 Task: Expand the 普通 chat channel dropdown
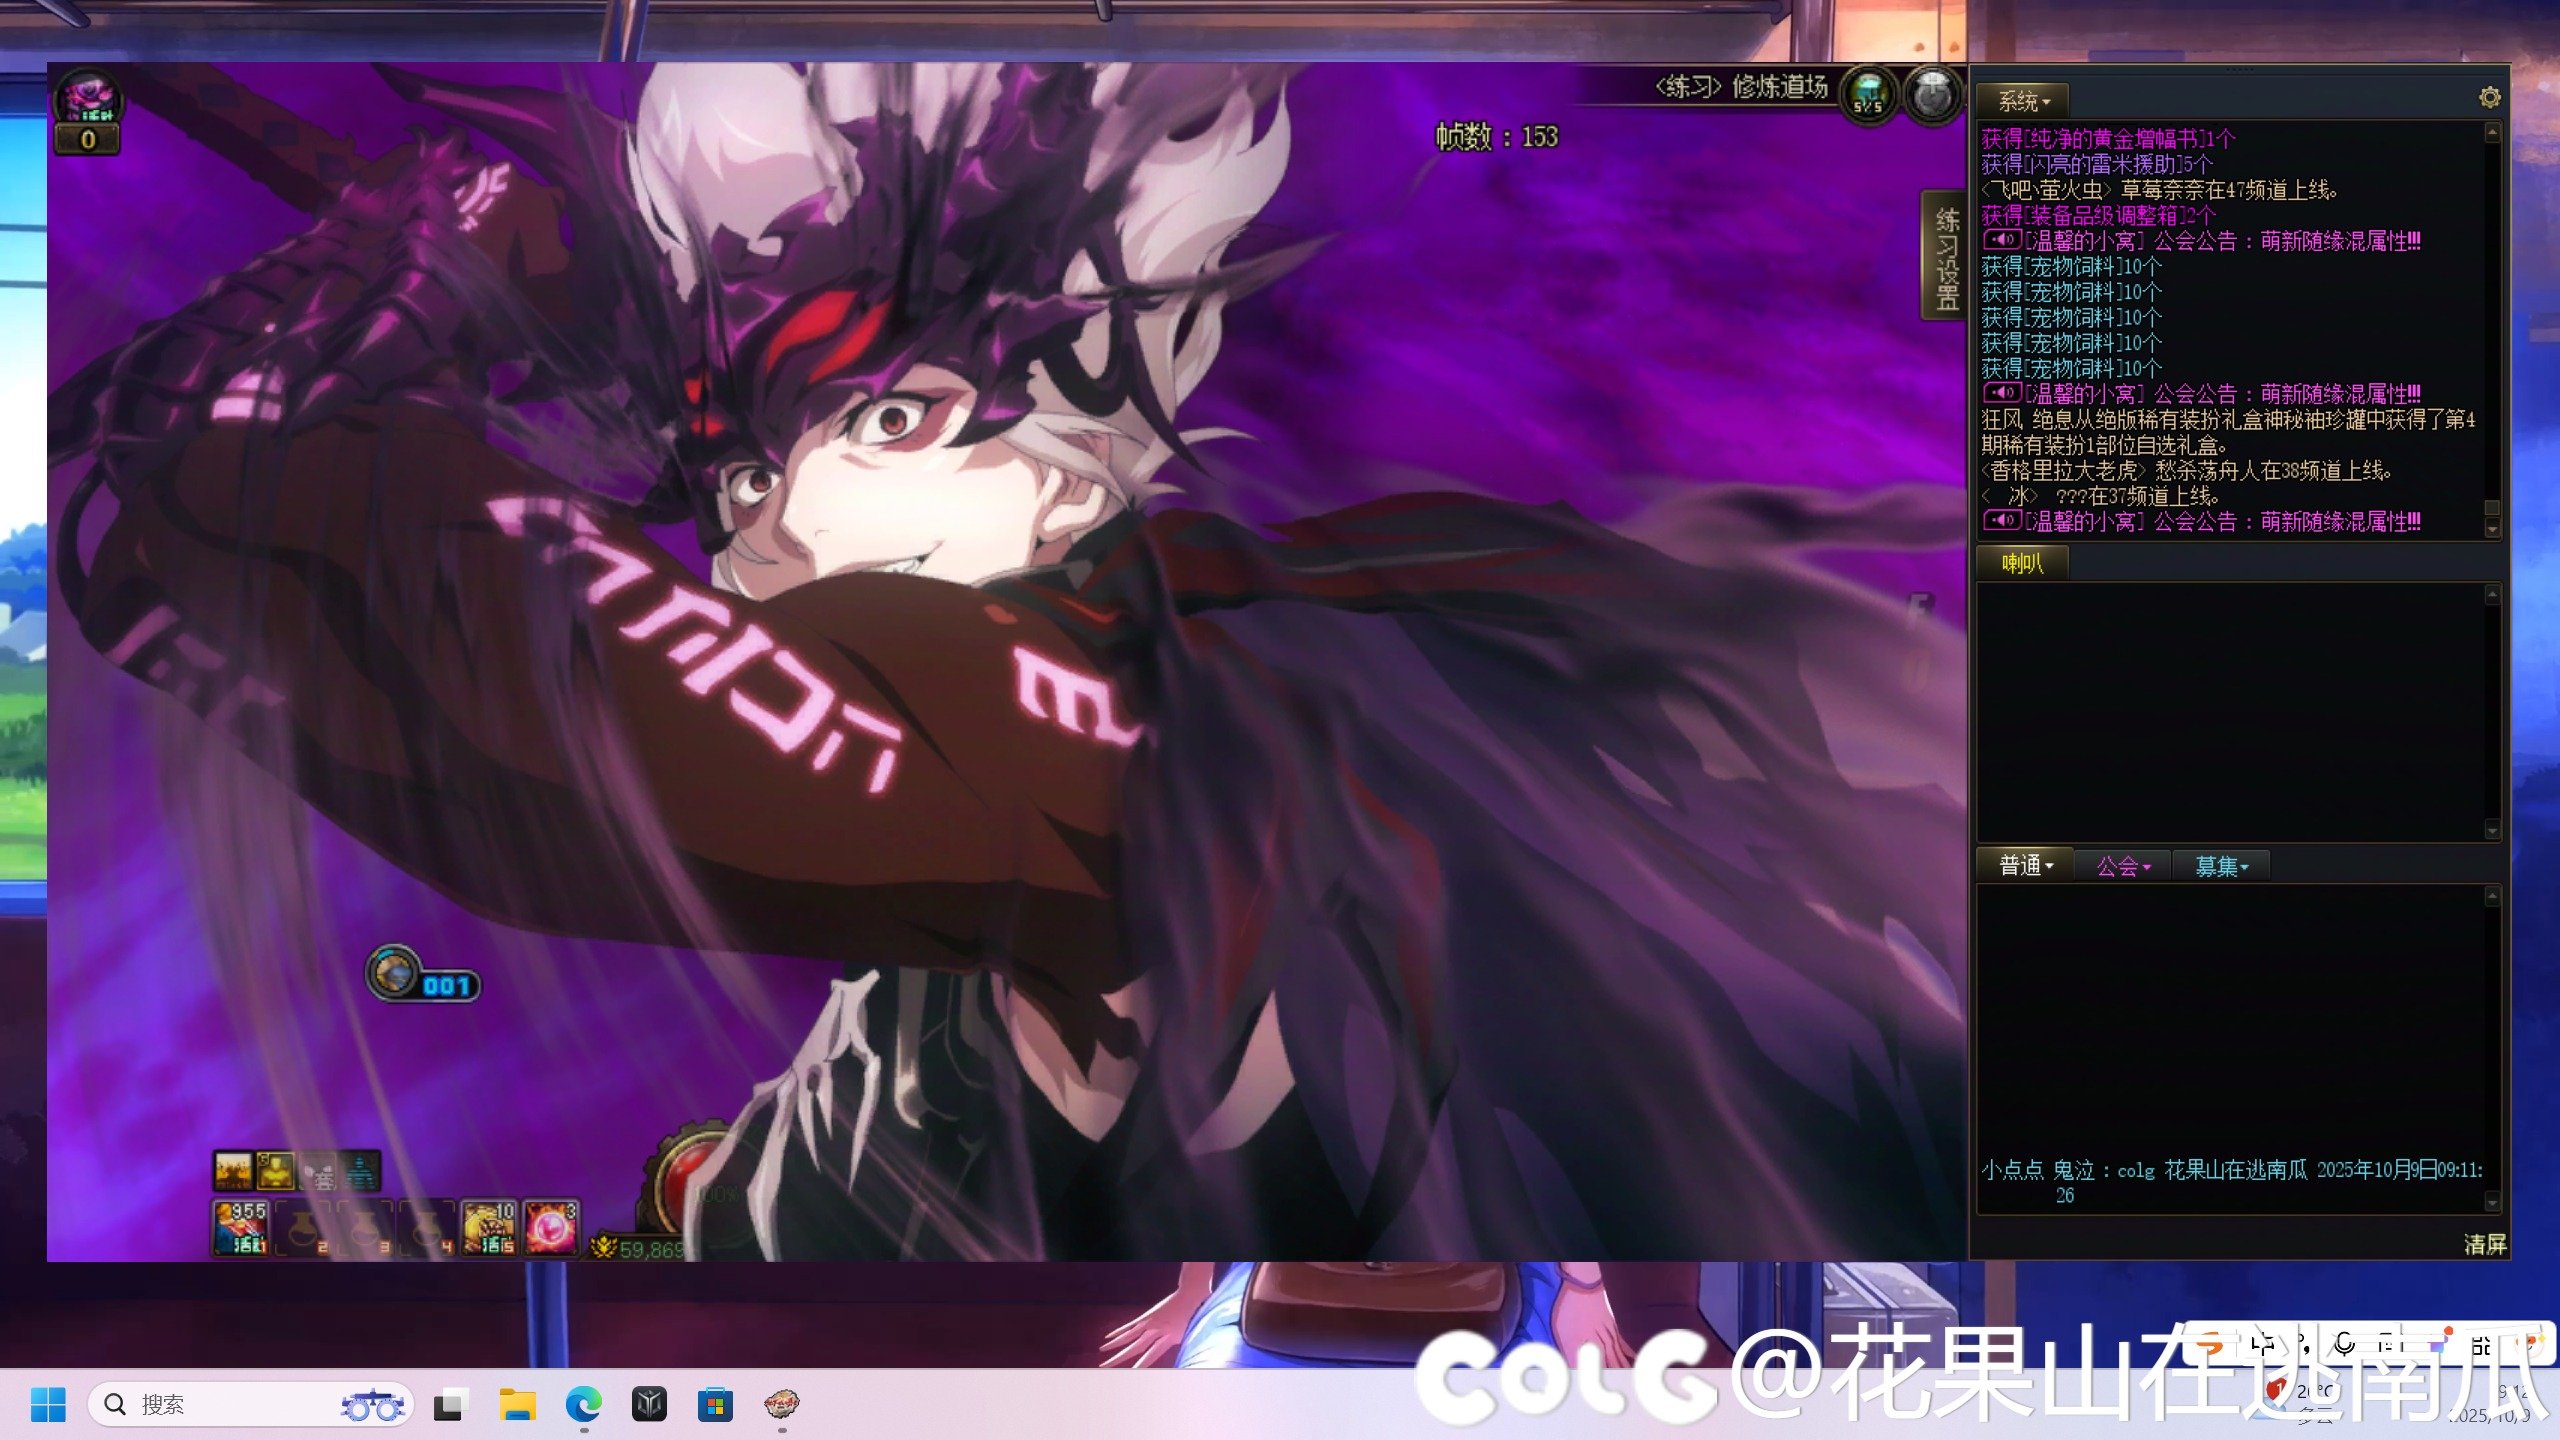click(2025, 865)
